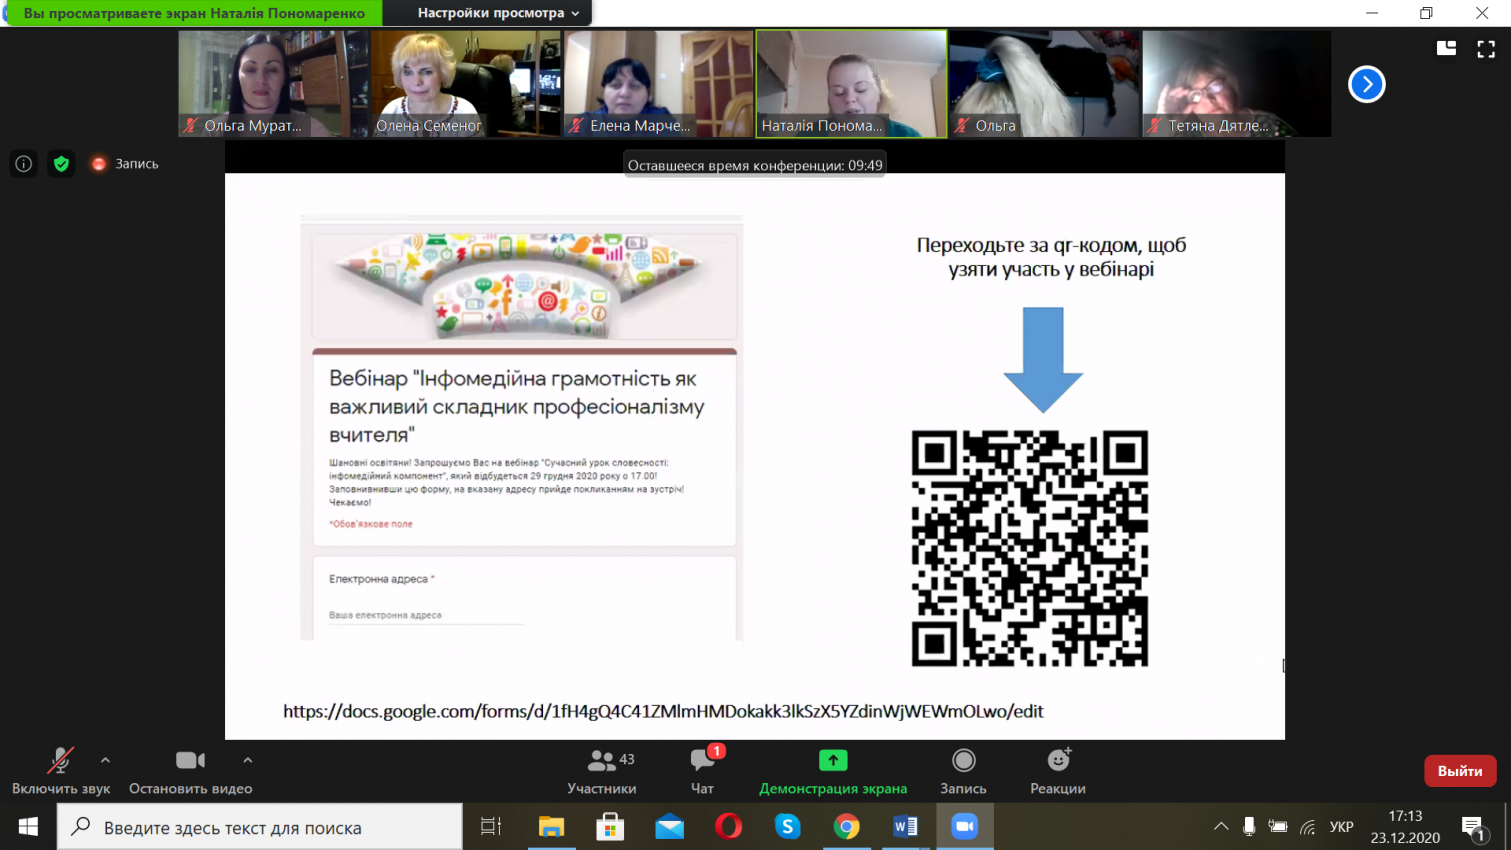Select Олена Семеног video thumbnail
This screenshot has height=850, width=1511.
click(x=465, y=83)
